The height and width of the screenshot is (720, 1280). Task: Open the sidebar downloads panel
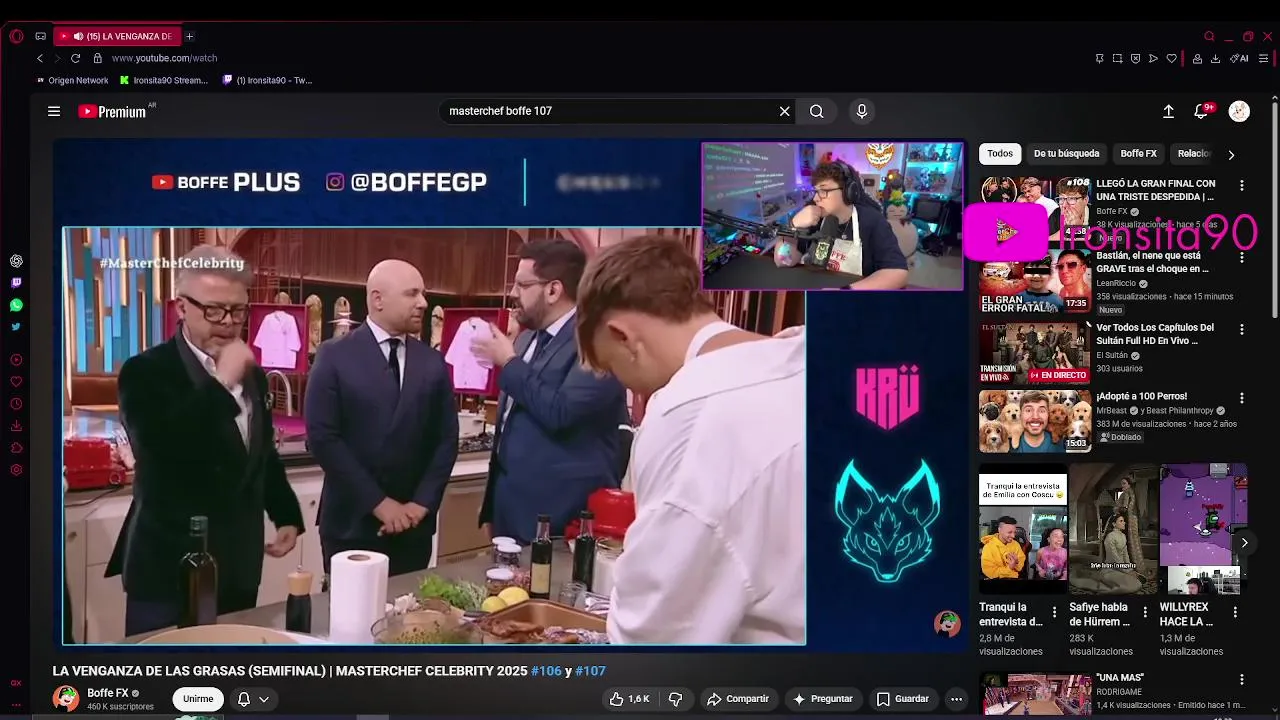pyautogui.click(x=16, y=426)
